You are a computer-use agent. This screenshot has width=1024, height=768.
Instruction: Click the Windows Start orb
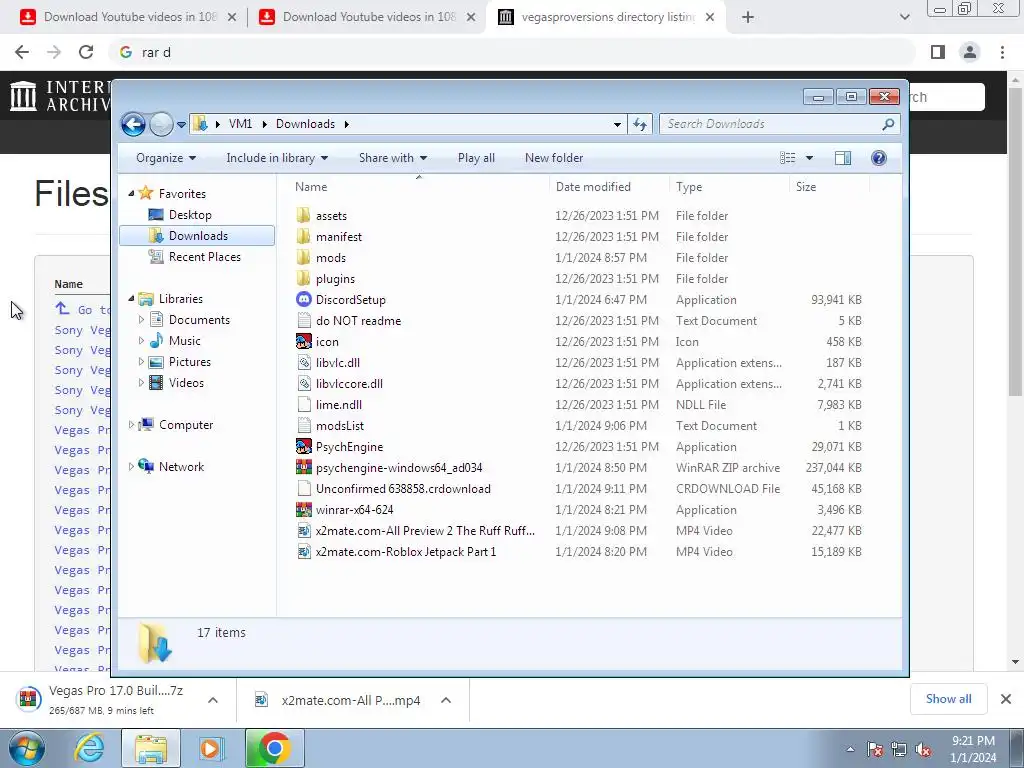coord(27,748)
